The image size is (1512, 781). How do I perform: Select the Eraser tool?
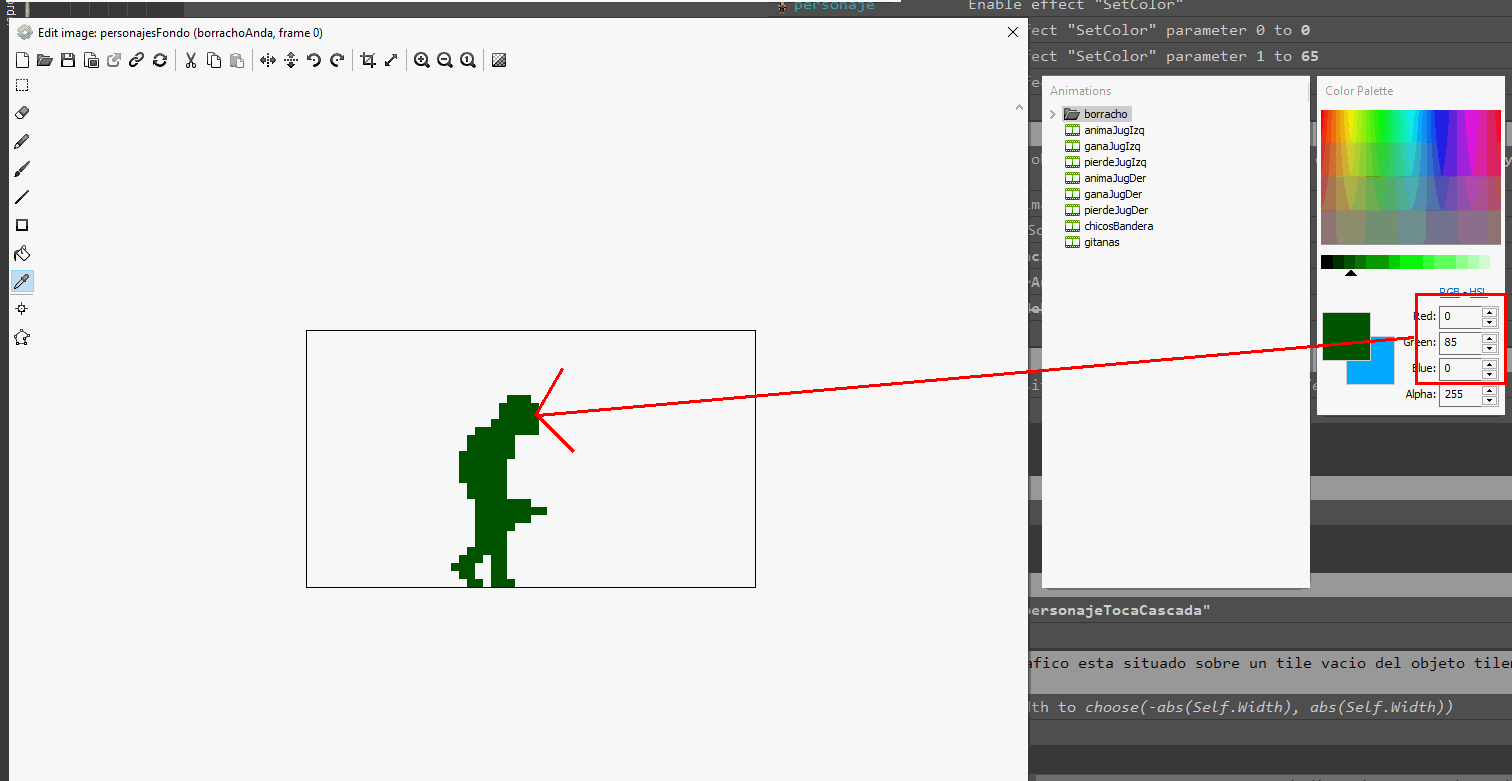coord(22,113)
